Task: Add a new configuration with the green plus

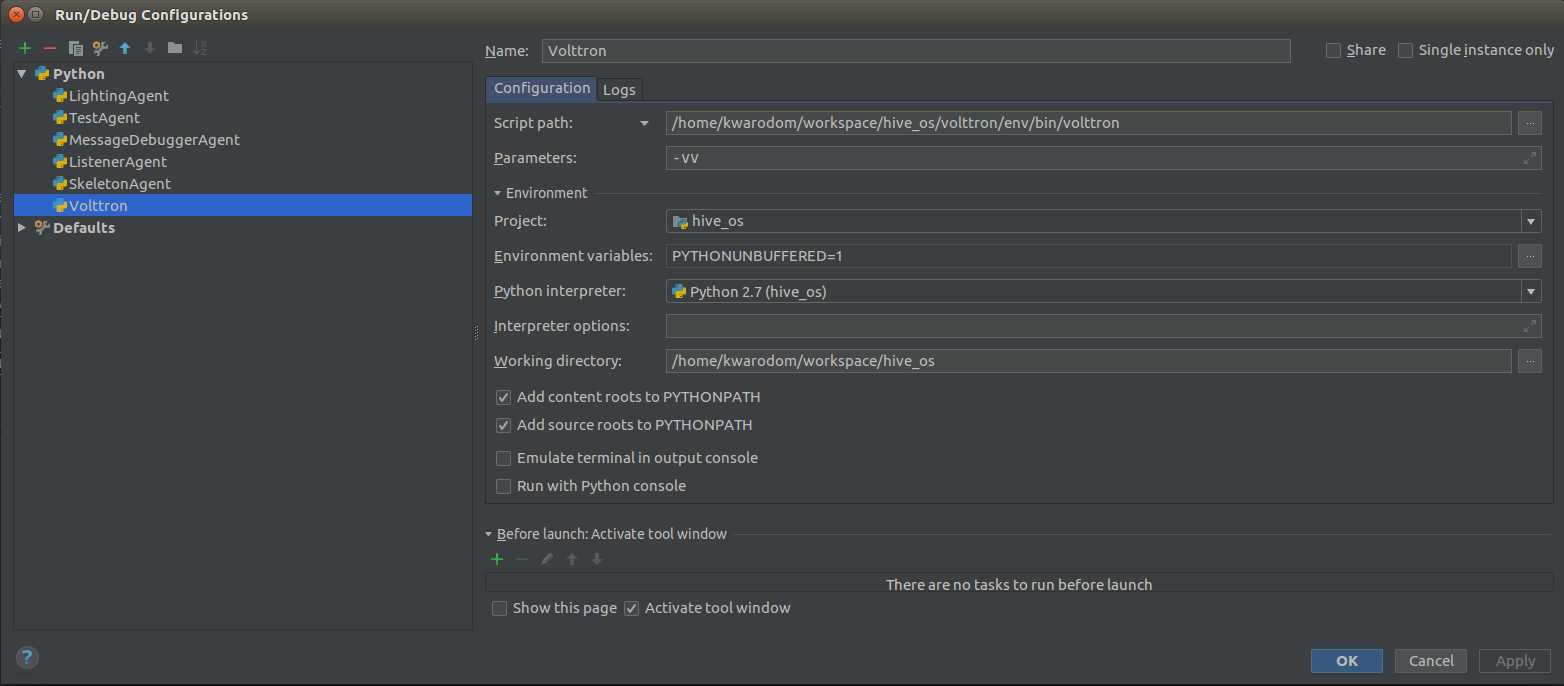Action: (25, 48)
